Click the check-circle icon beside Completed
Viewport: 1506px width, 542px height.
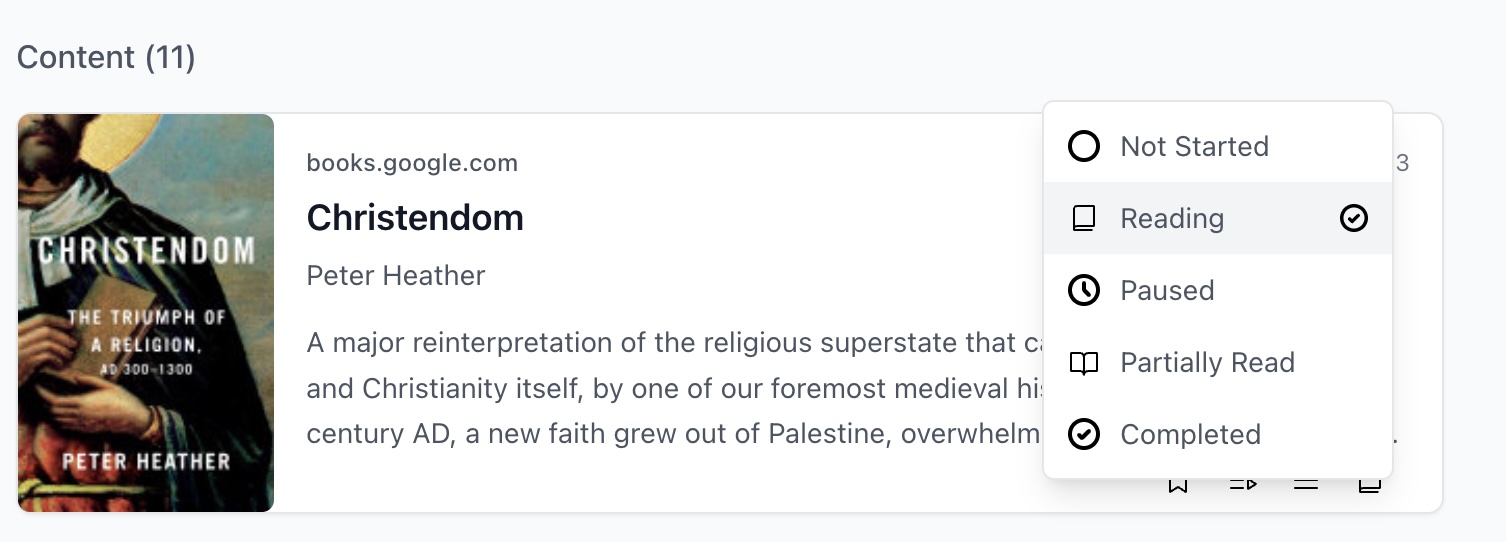(x=1084, y=434)
